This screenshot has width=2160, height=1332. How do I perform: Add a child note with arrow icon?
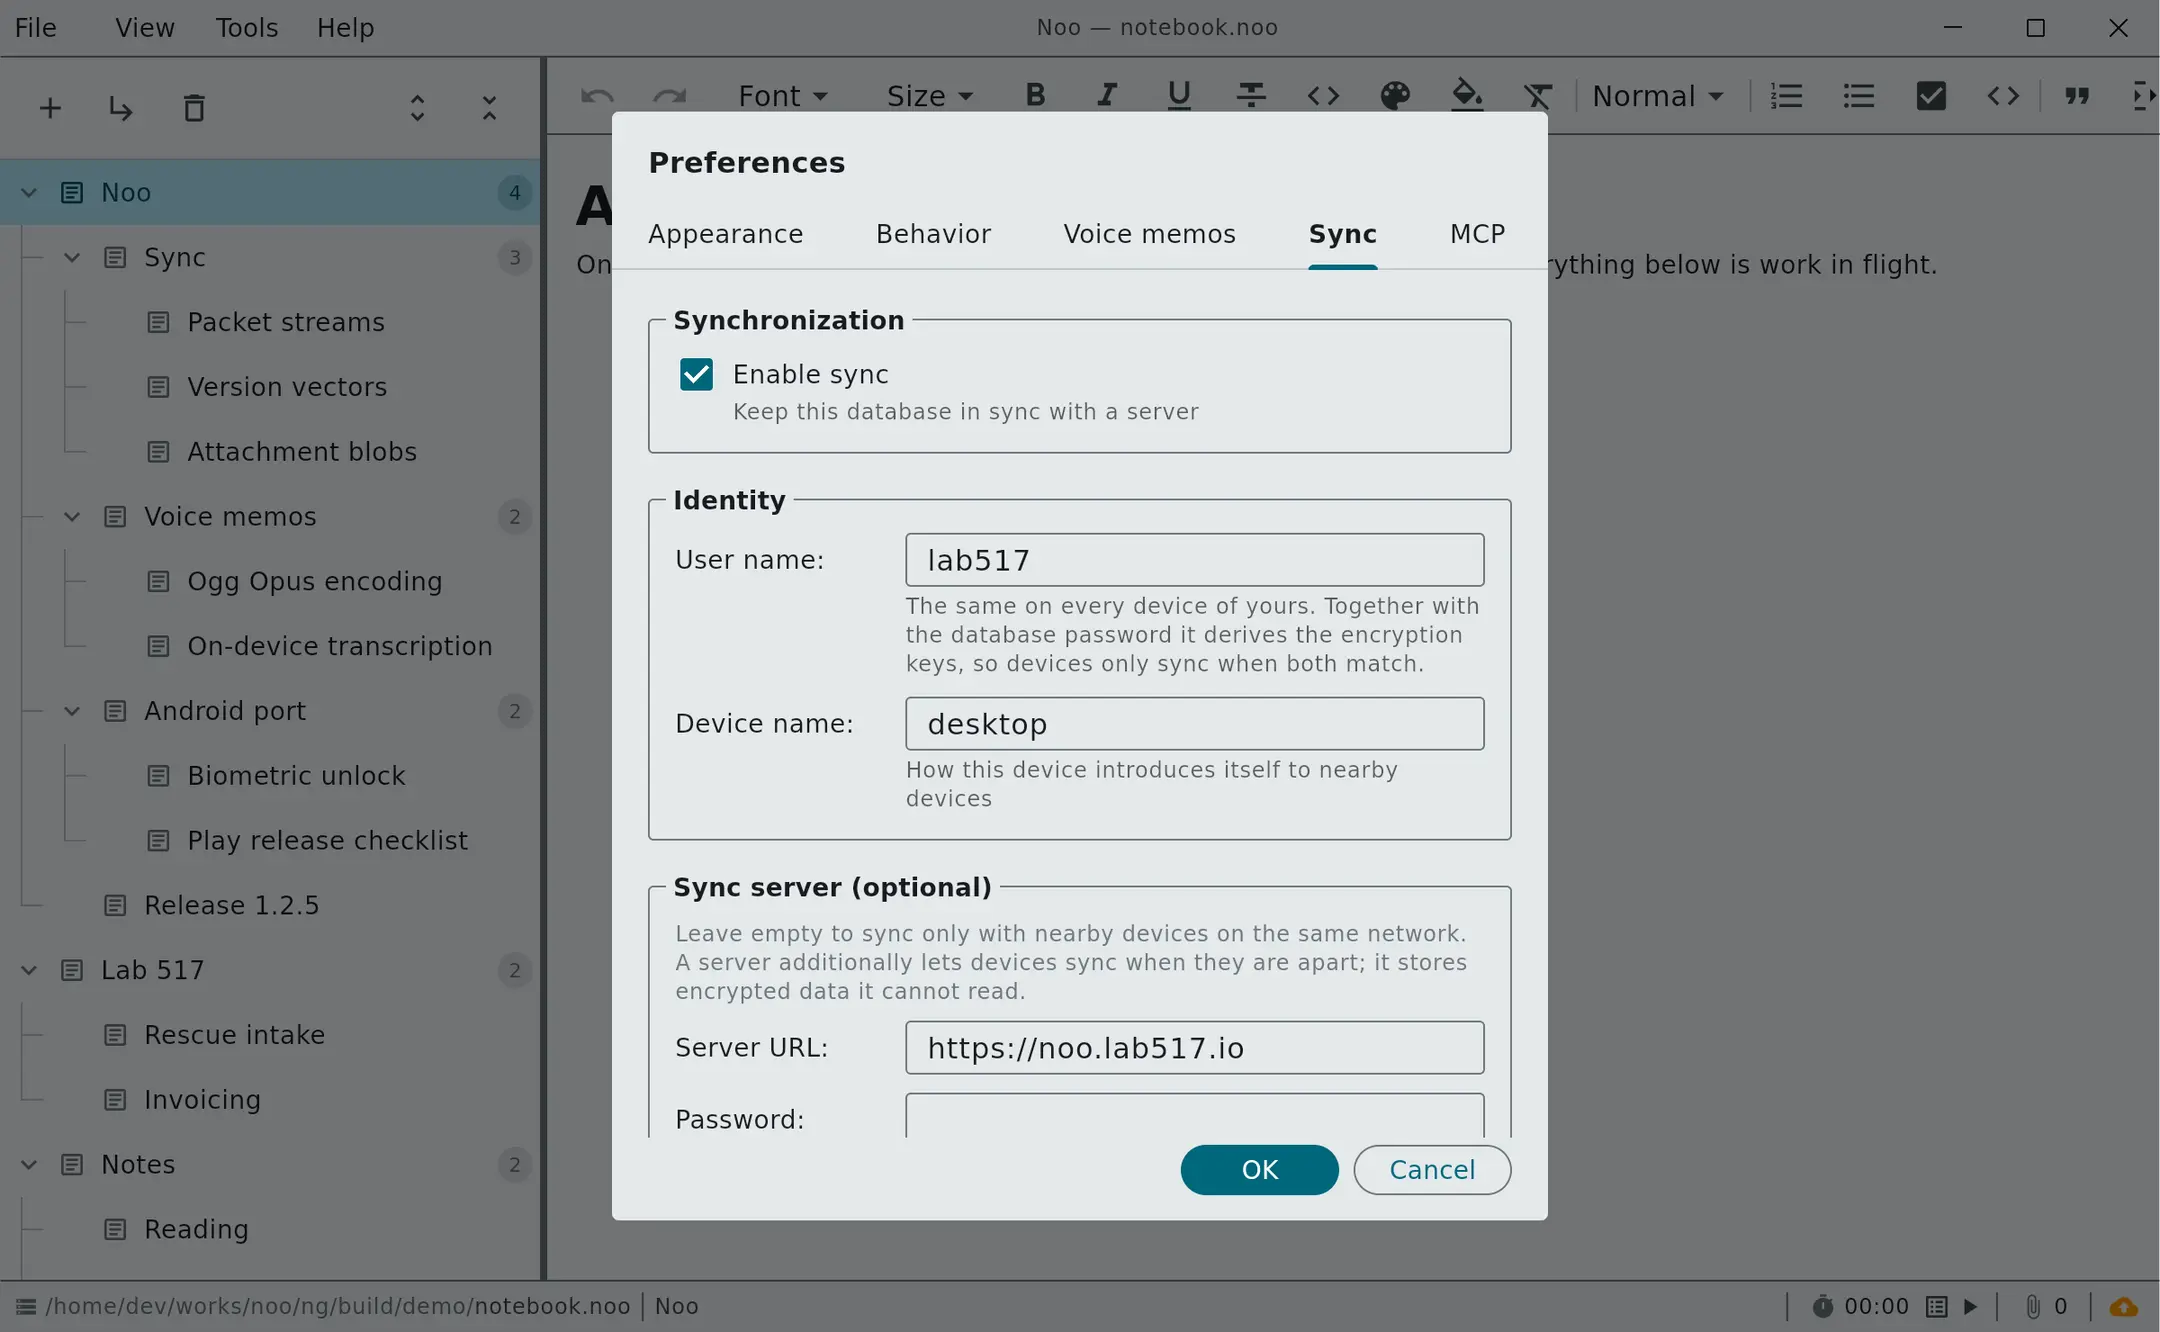[x=121, y=108]
